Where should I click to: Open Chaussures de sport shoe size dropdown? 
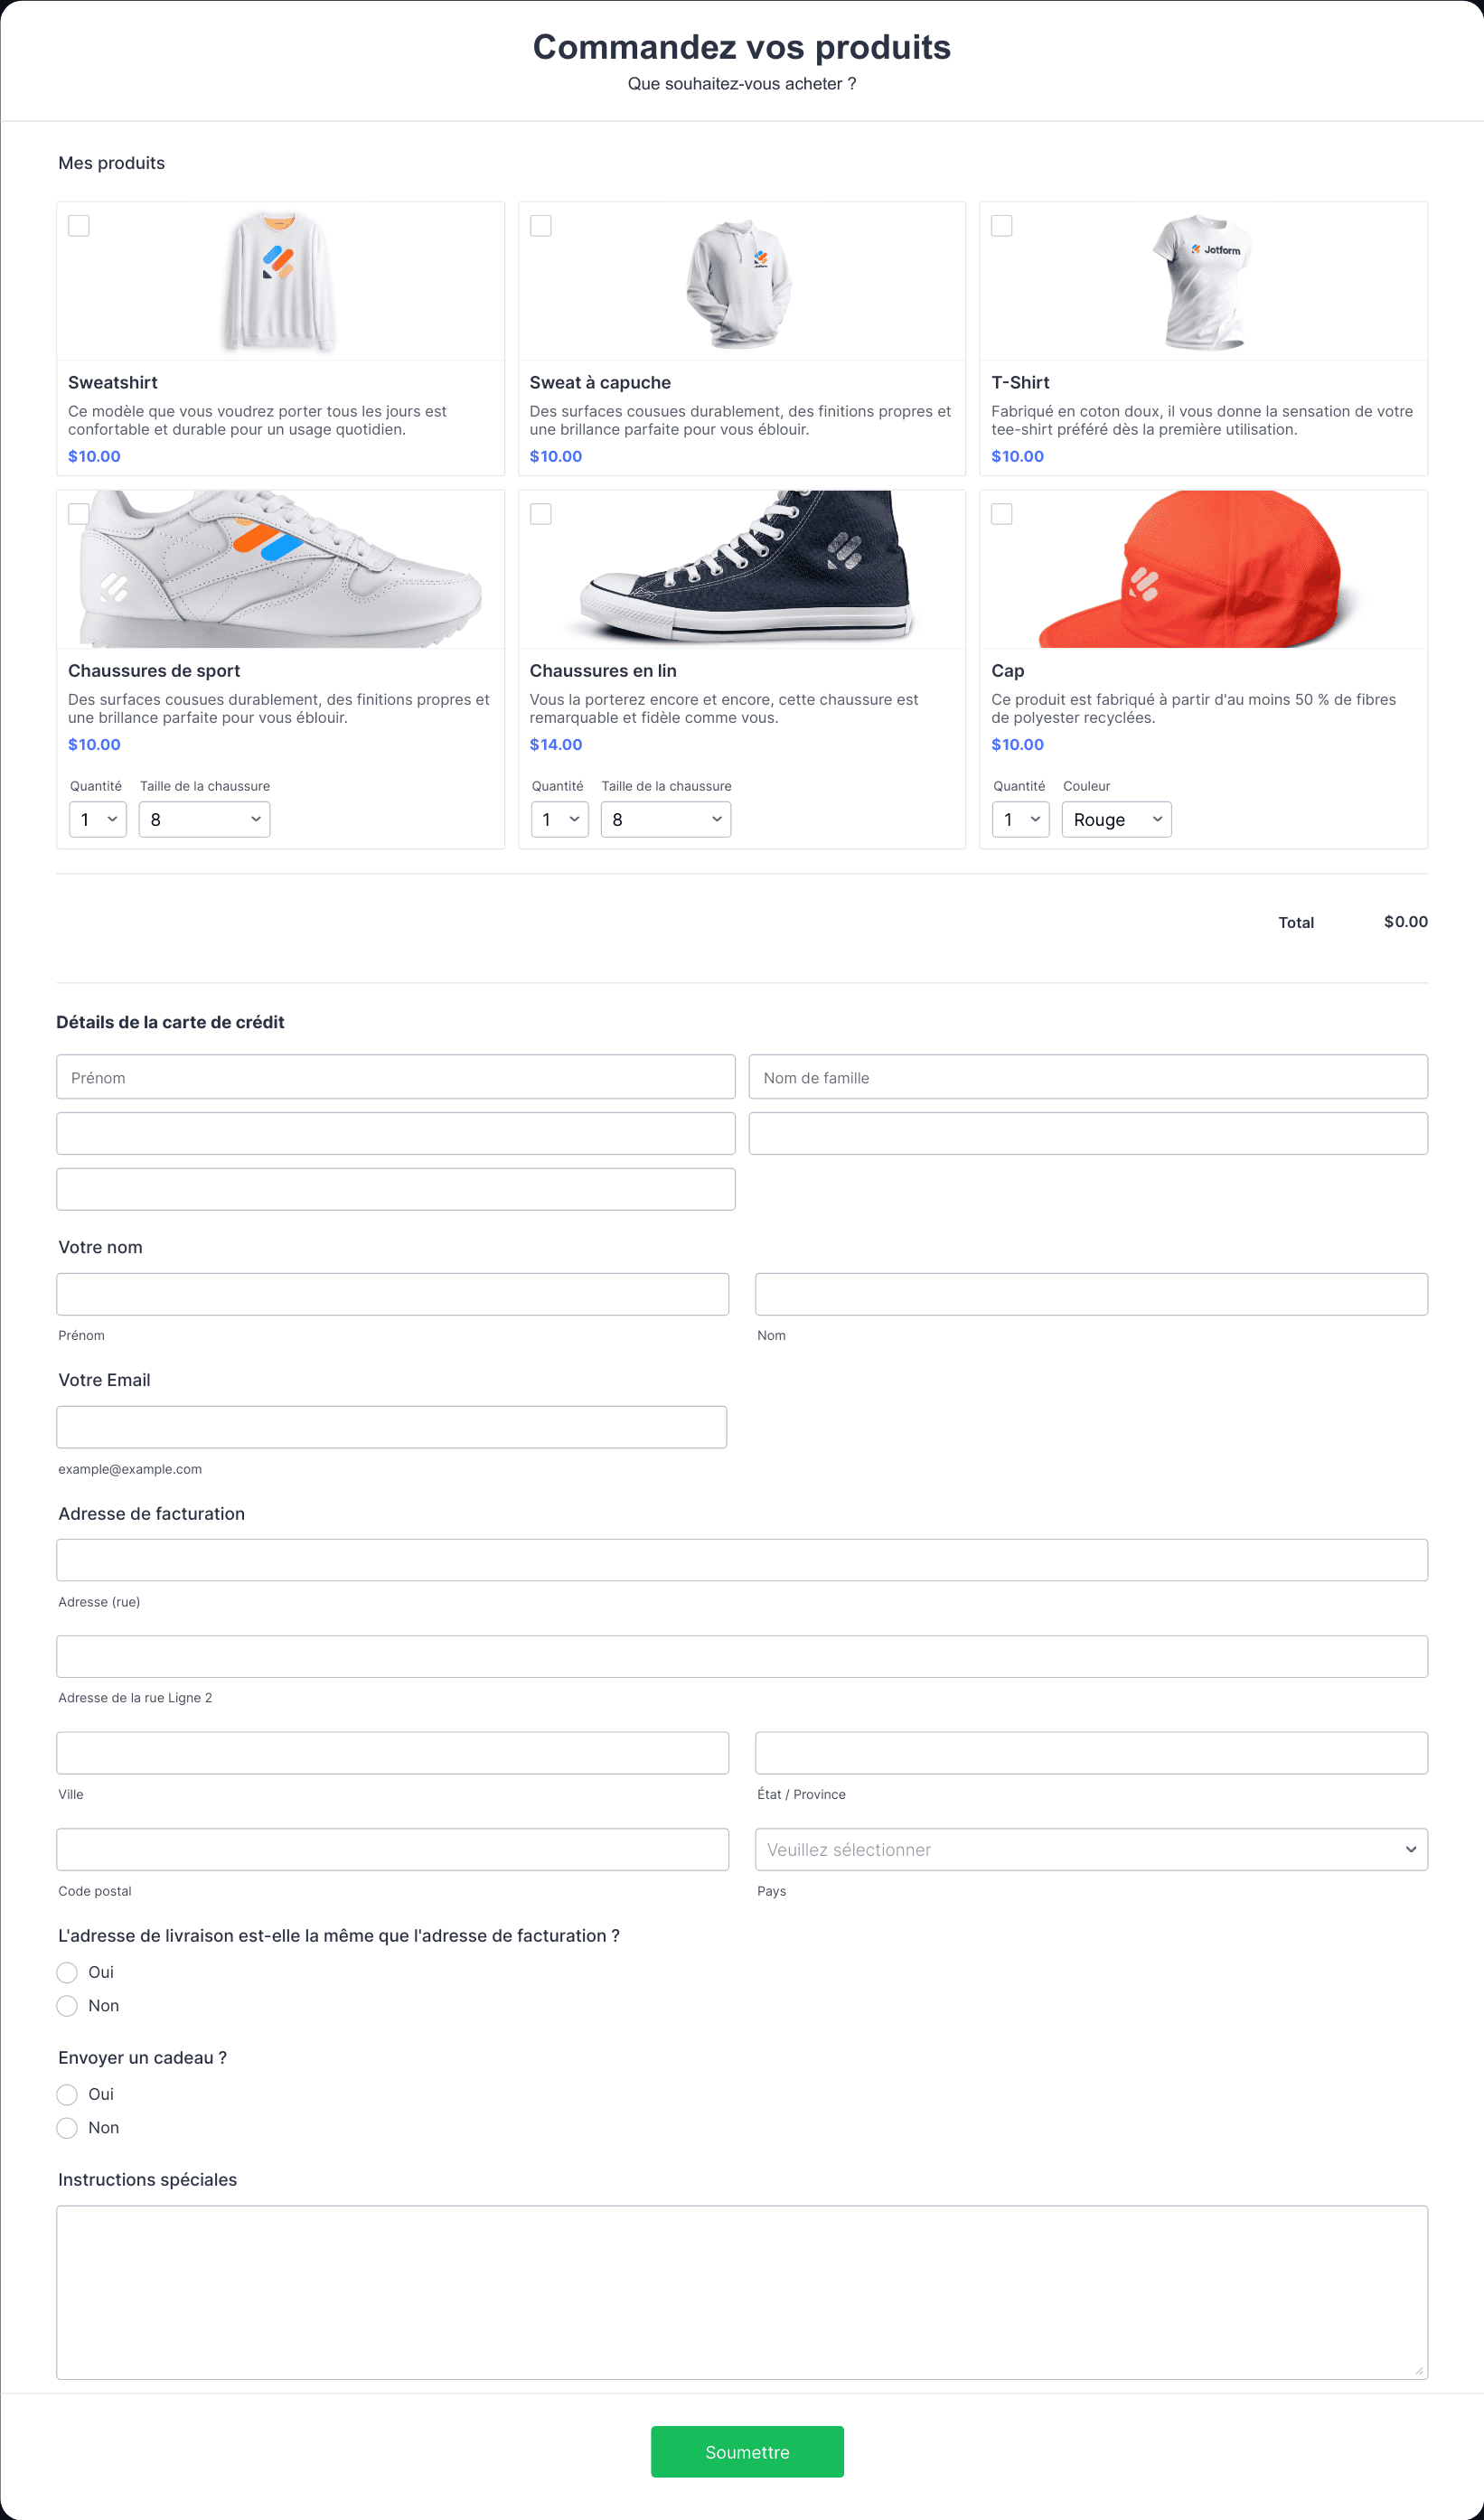point(204,820)
